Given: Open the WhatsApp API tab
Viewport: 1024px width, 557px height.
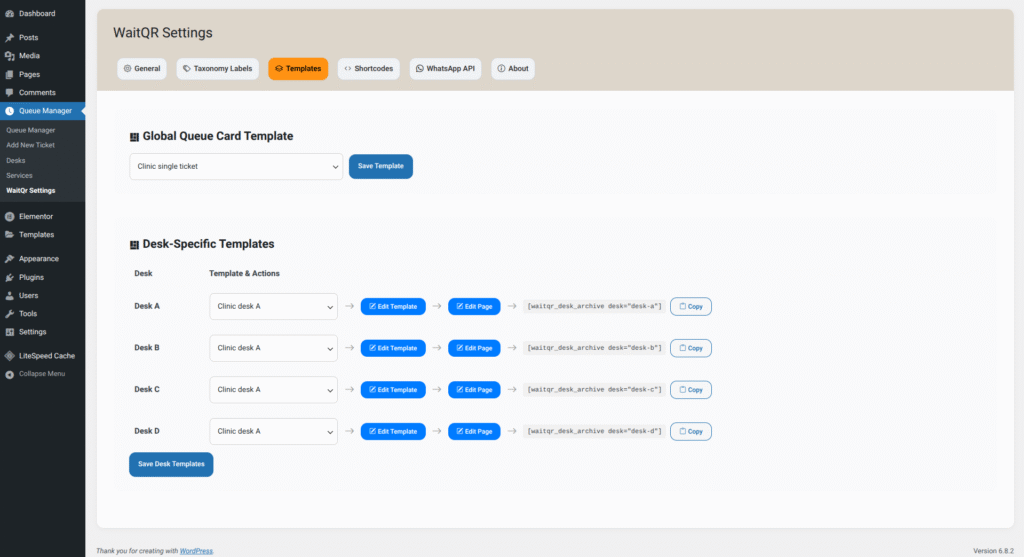Looking at the screenshot, I should pyautogui.click(x=445, y=69).
